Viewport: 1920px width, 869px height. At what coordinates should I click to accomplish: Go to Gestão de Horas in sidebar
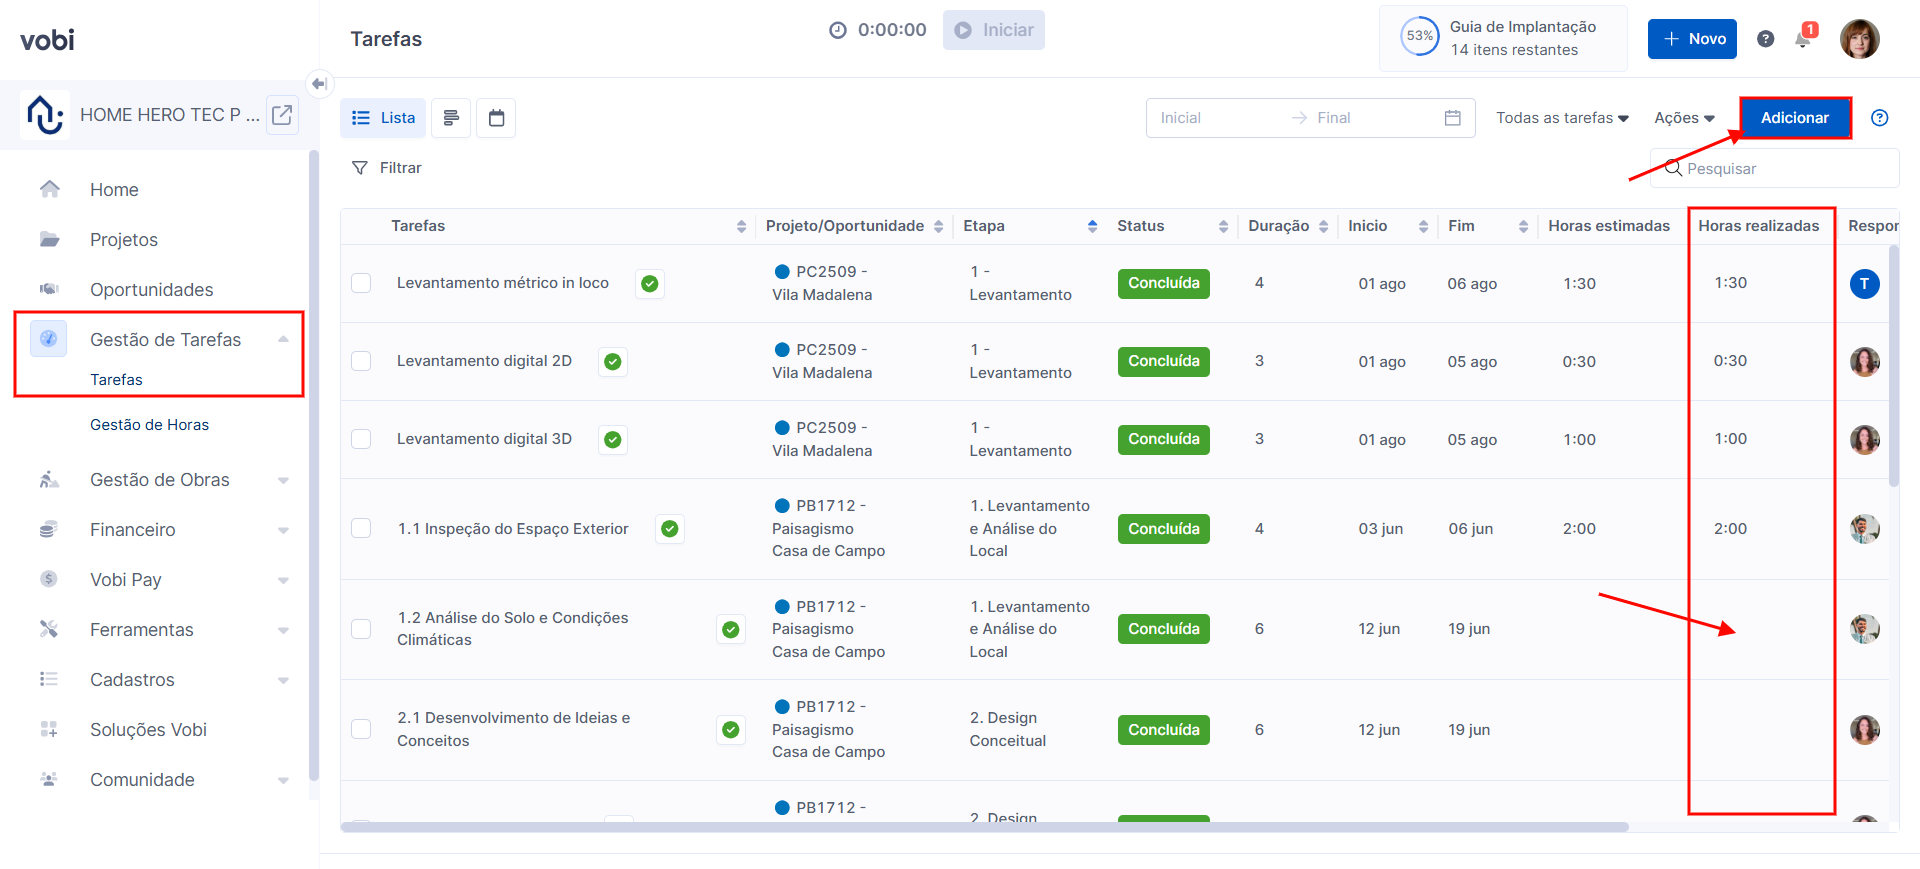point(149,425)
